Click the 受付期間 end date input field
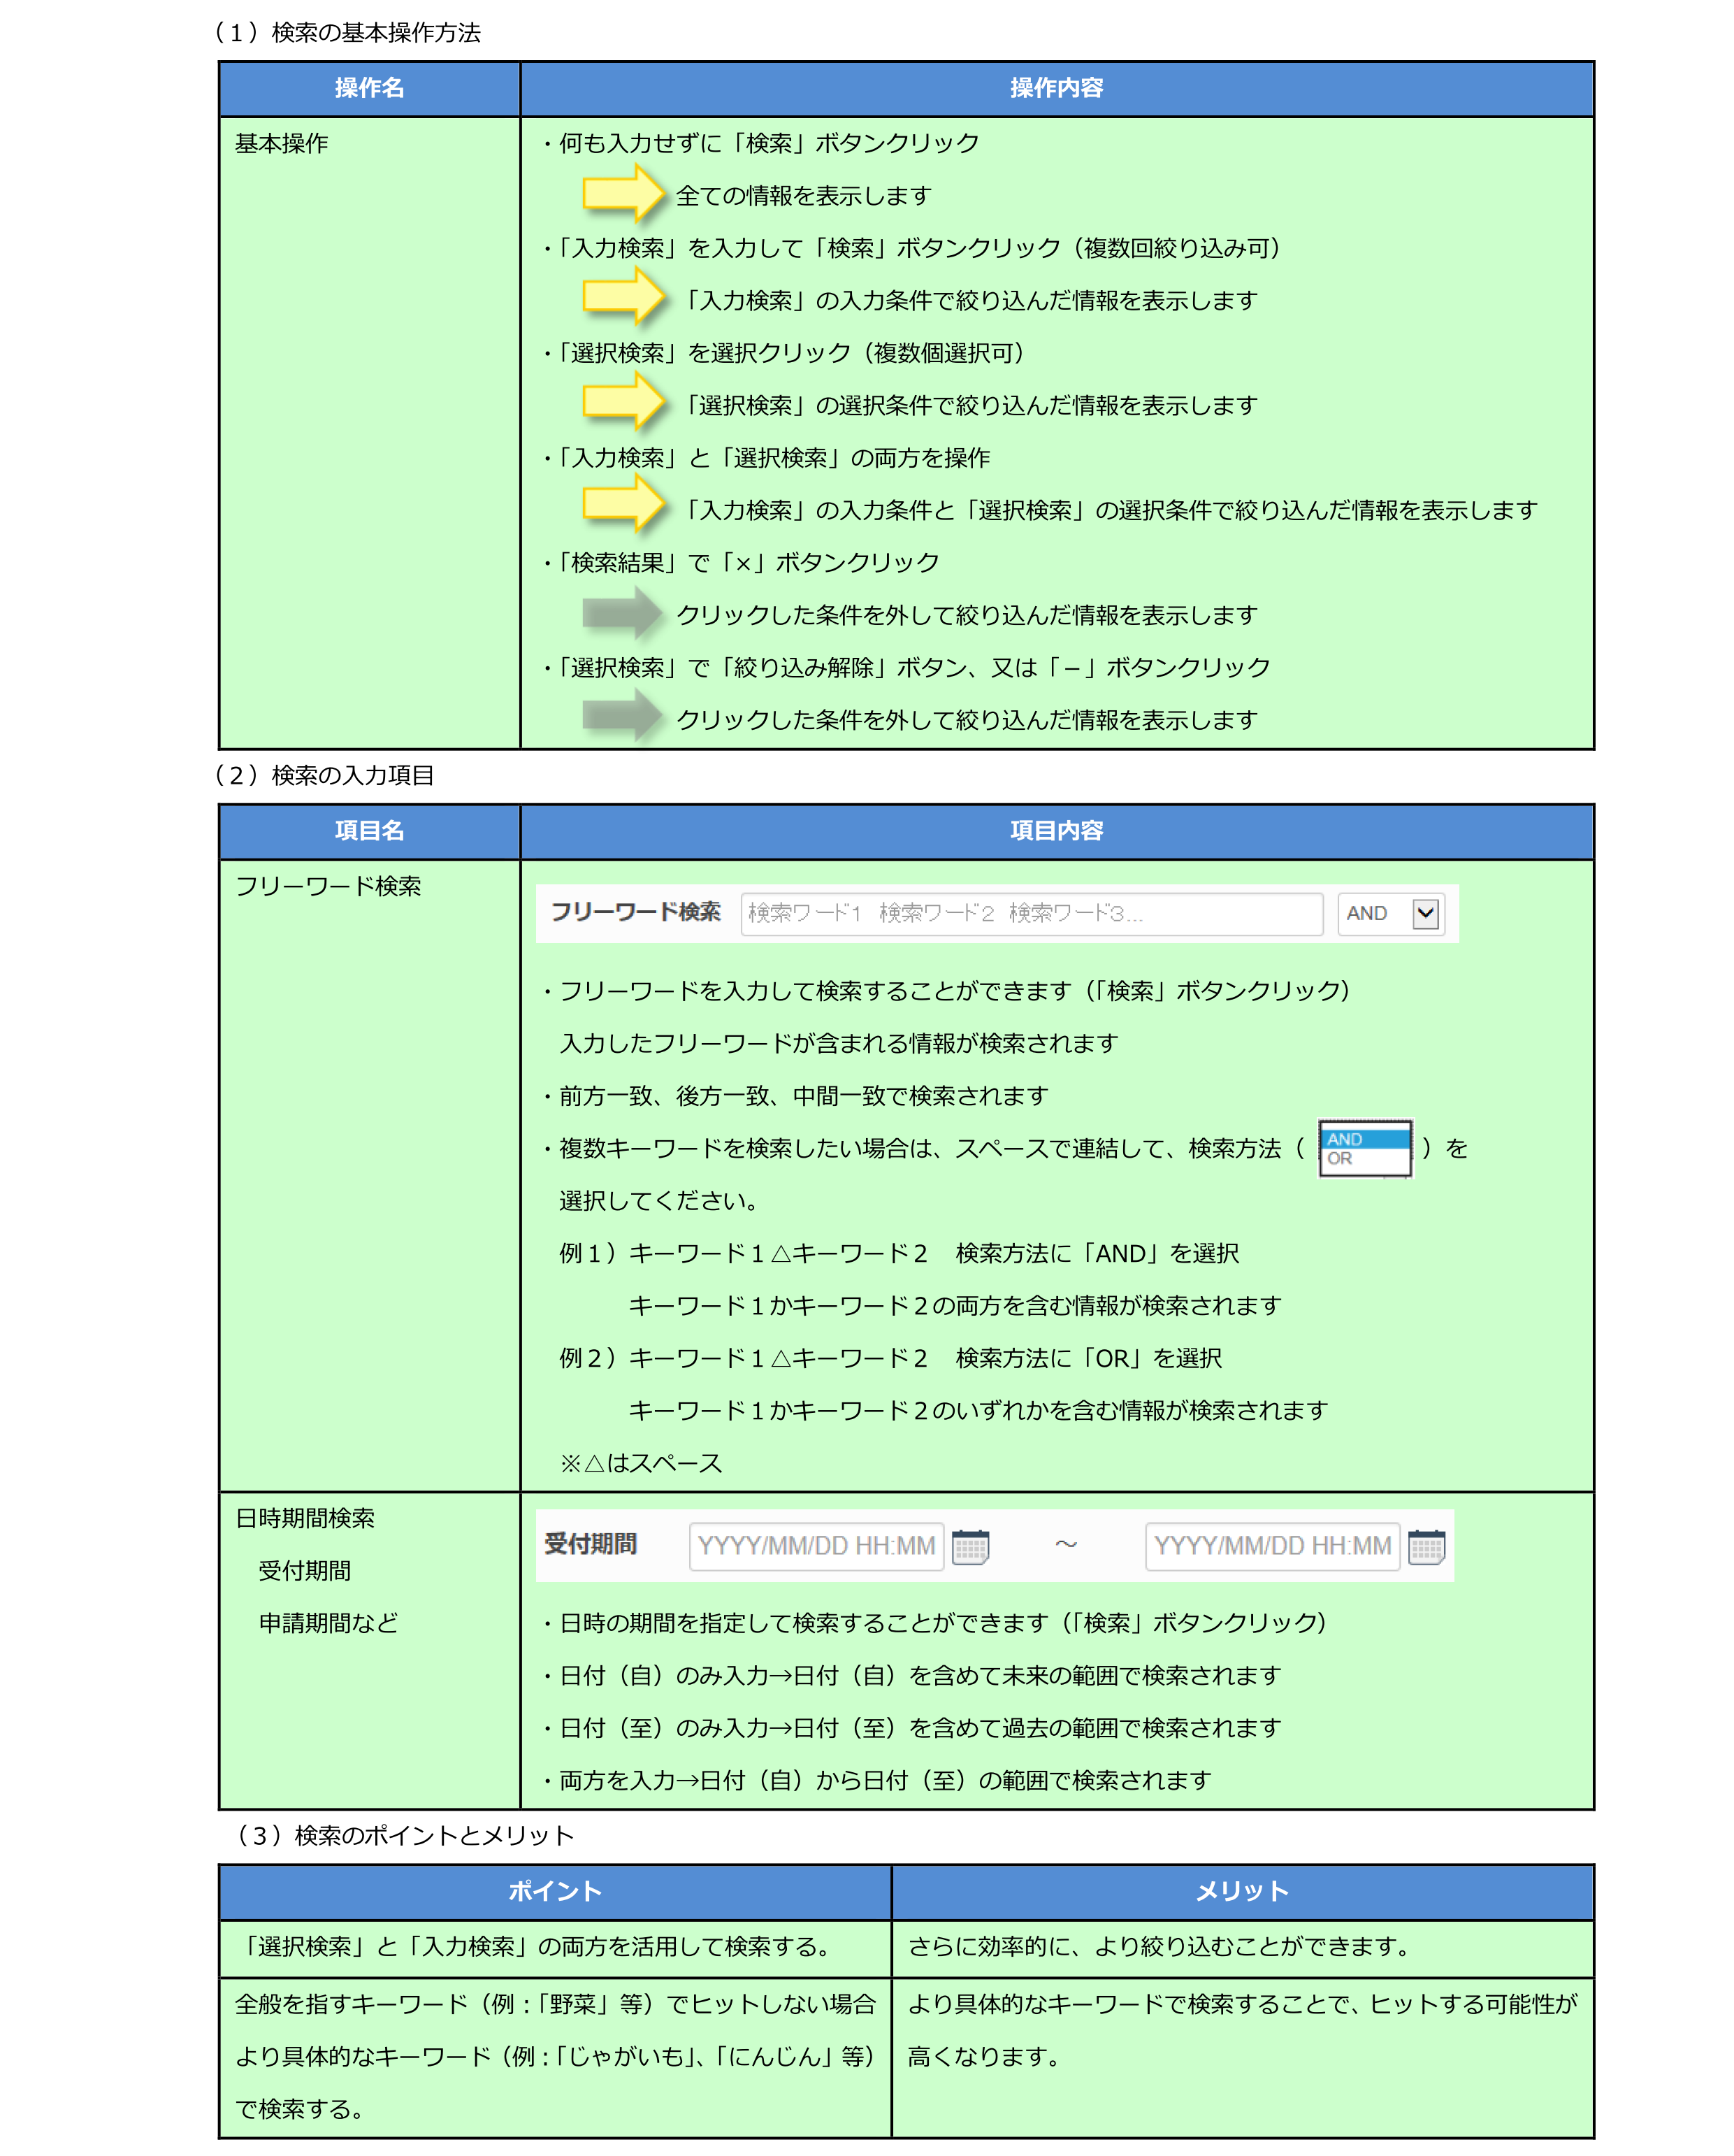 click(1272, 1546)
